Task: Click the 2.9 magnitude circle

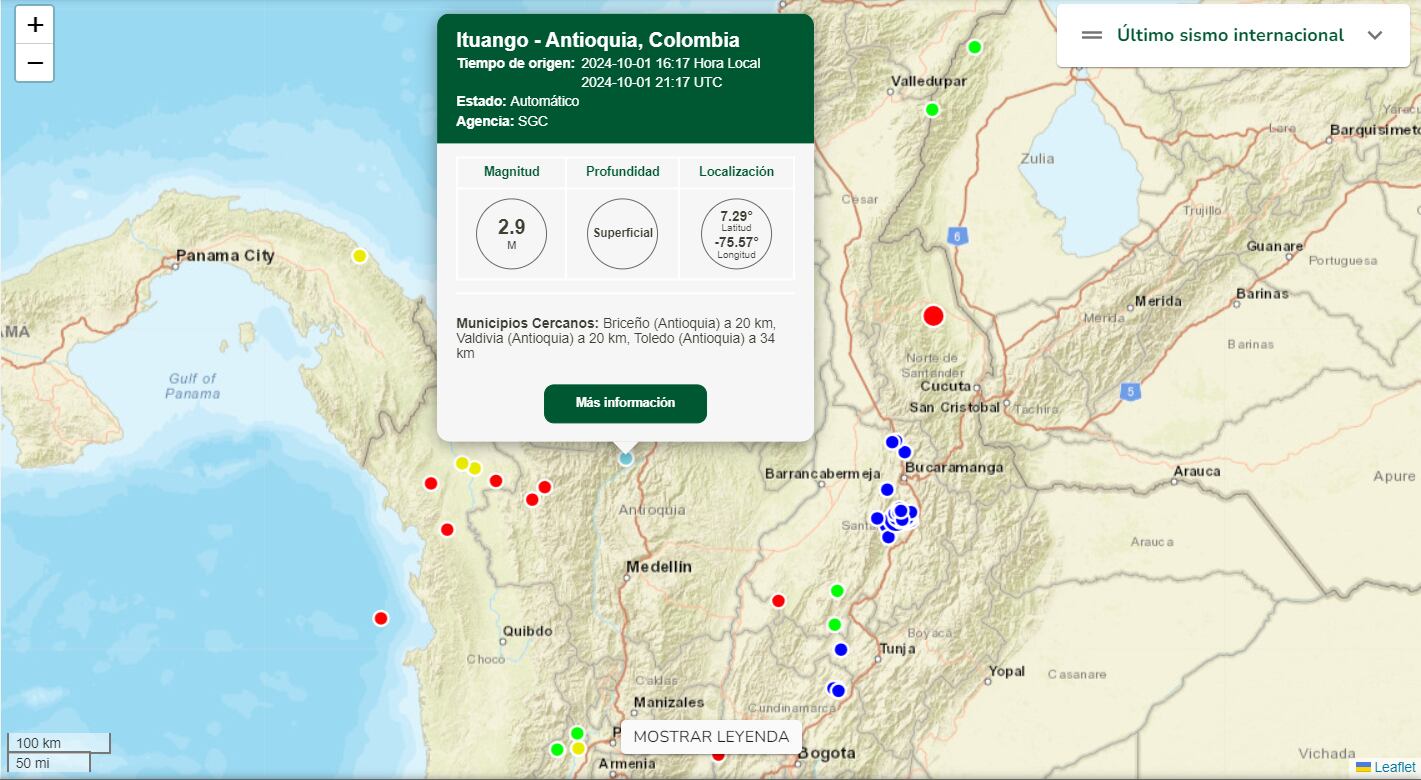Action: [511, 234]
